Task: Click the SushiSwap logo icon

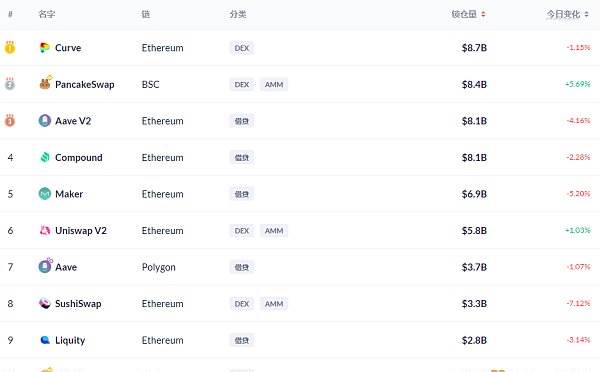Action: [x=45, y=303]
